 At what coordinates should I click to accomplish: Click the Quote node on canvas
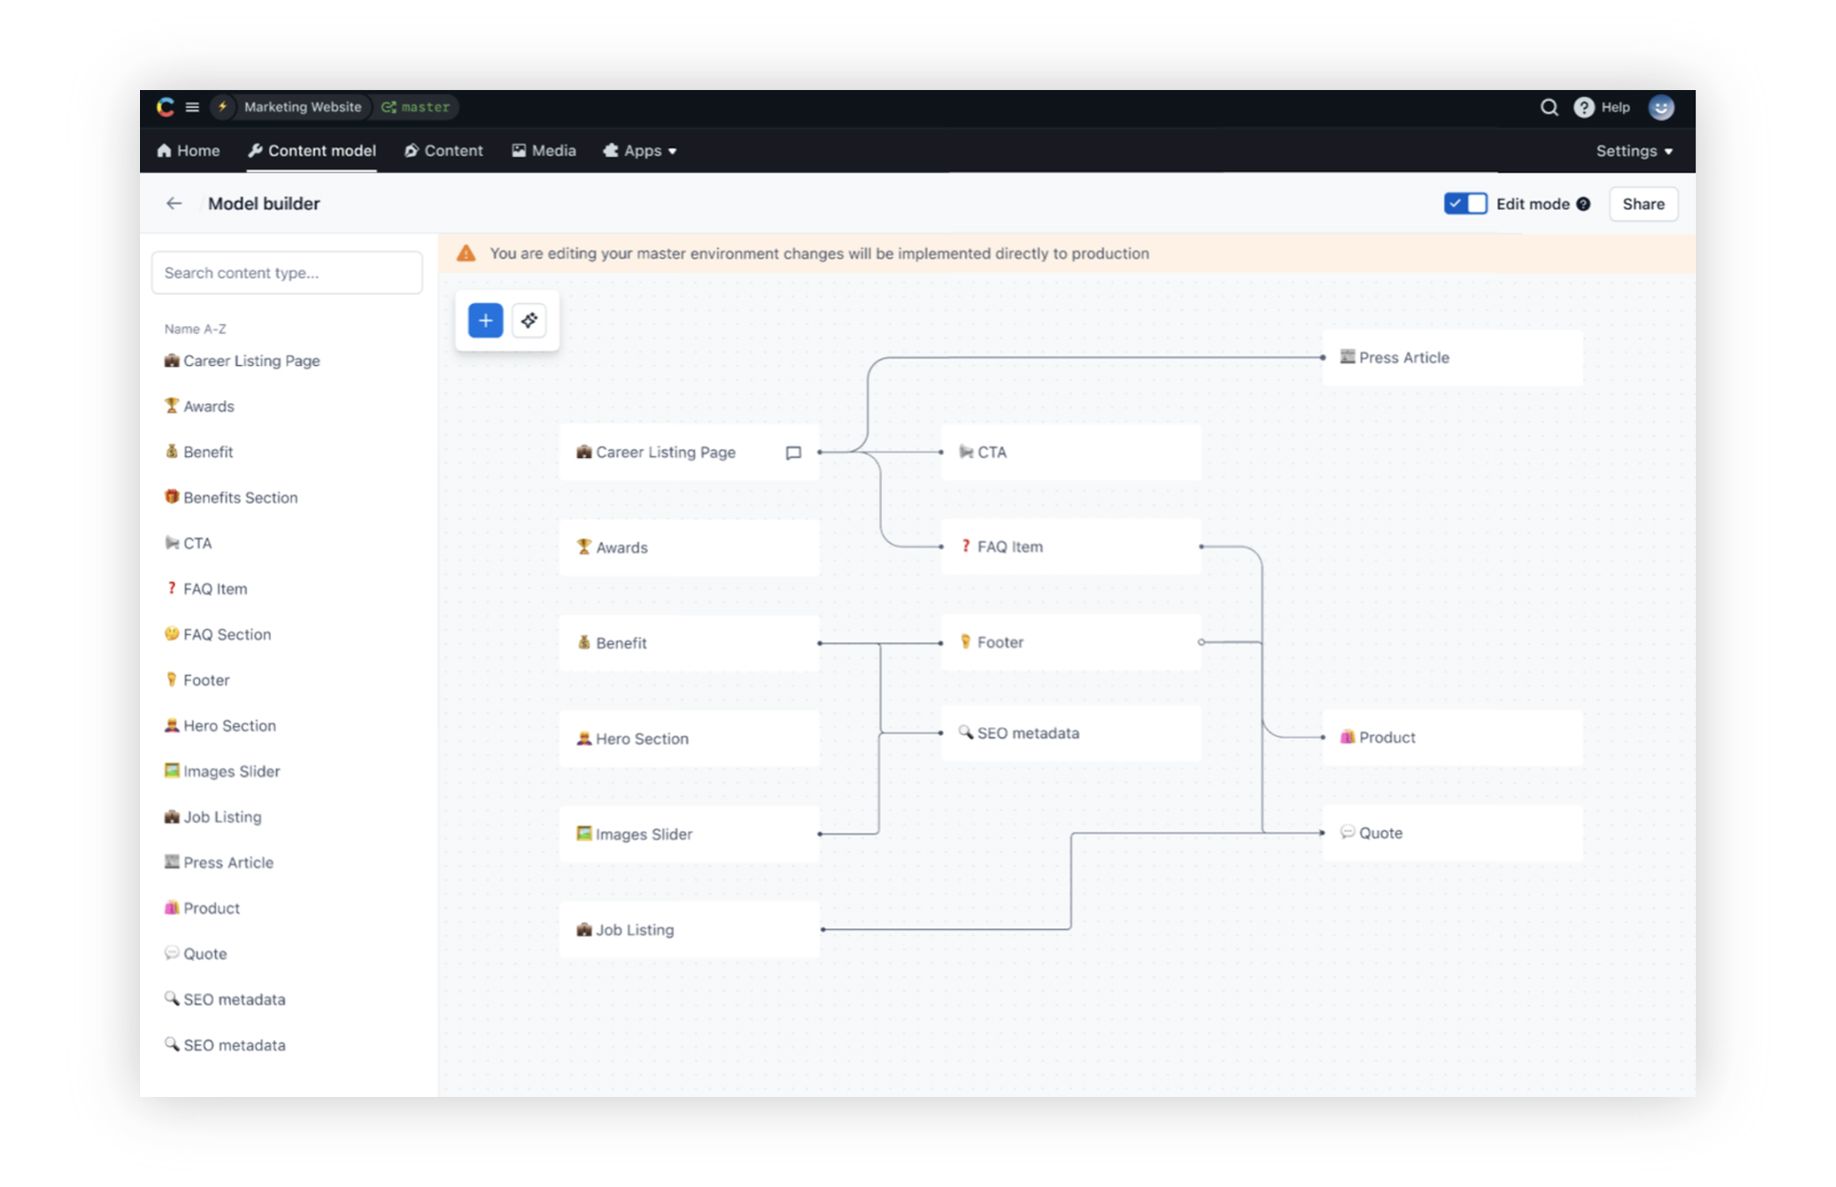[1452, 833]
